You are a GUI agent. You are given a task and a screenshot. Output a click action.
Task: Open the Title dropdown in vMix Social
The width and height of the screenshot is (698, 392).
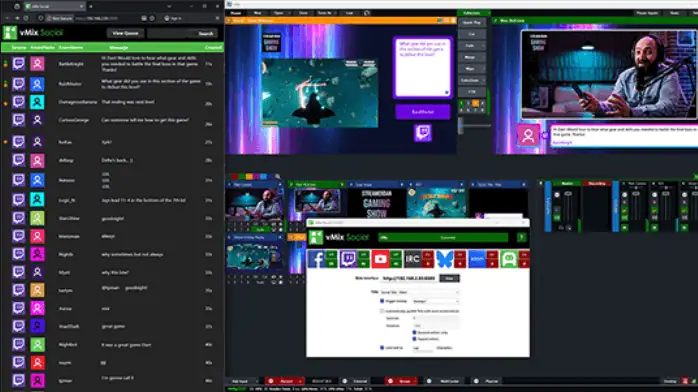pyautogui.click(x=419, y=292)
